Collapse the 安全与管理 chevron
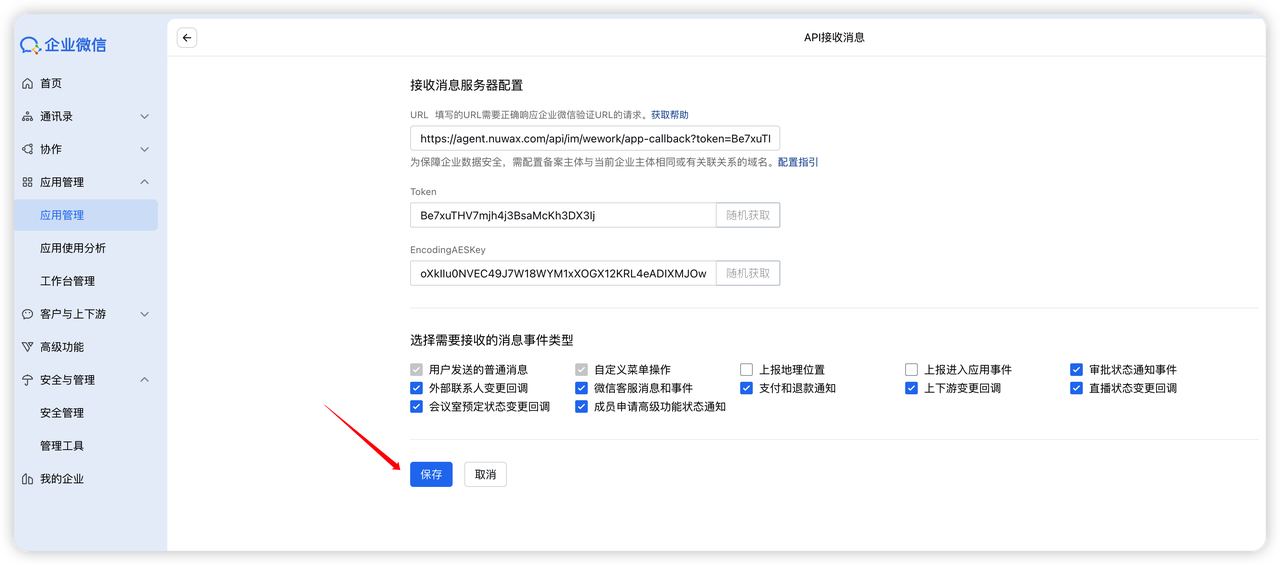1280x565 pixels. click(x=144, y=380)
